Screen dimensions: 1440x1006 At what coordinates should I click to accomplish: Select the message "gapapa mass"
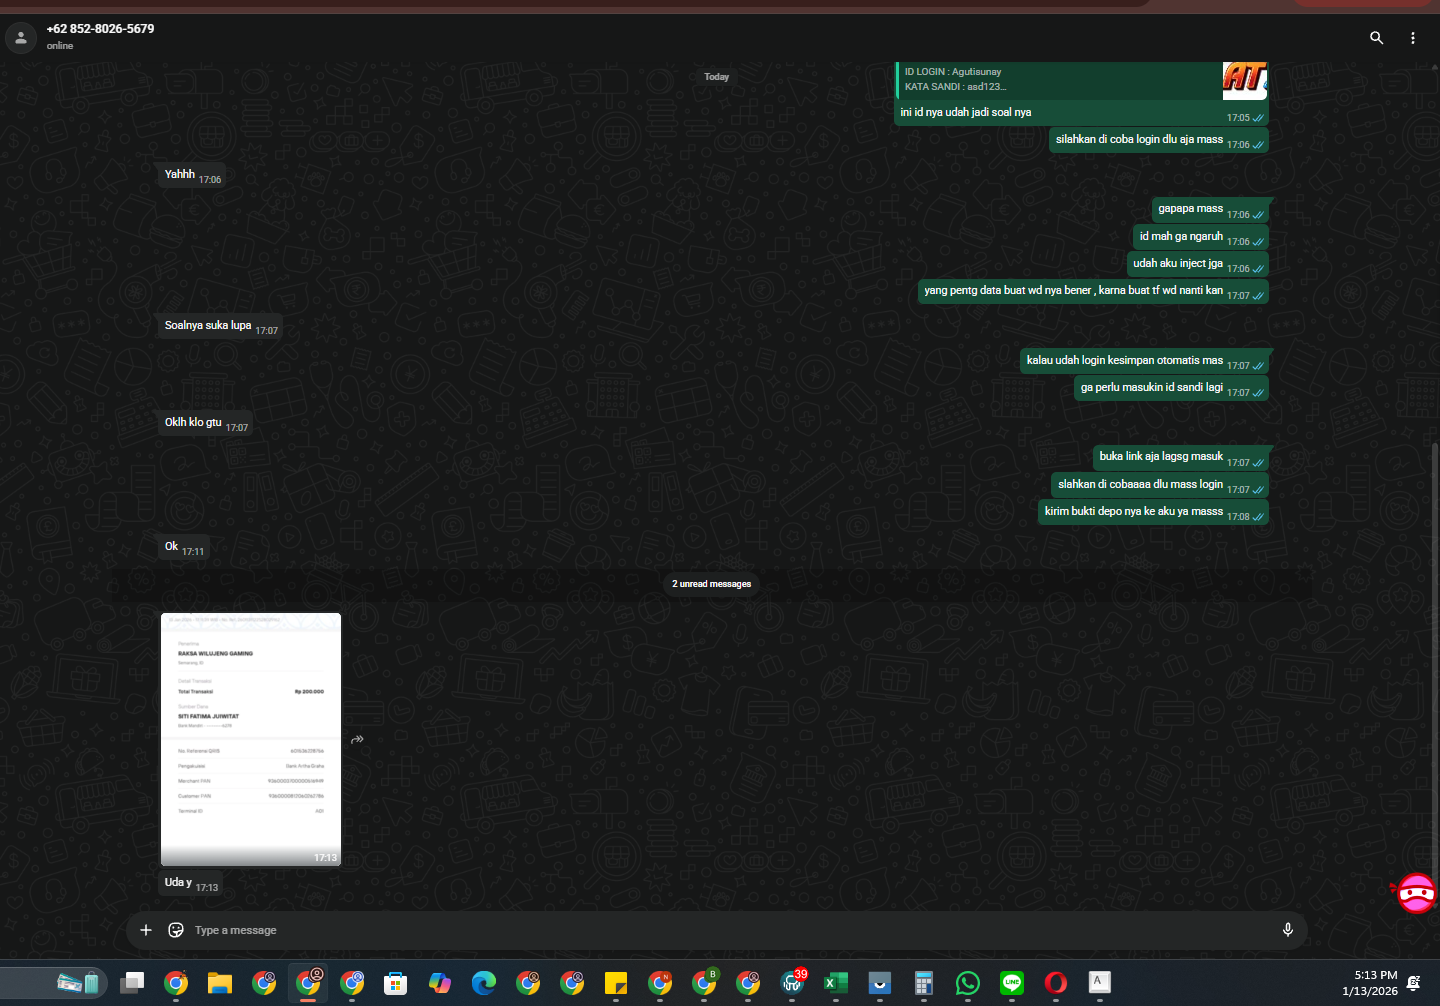[1210, 210]
